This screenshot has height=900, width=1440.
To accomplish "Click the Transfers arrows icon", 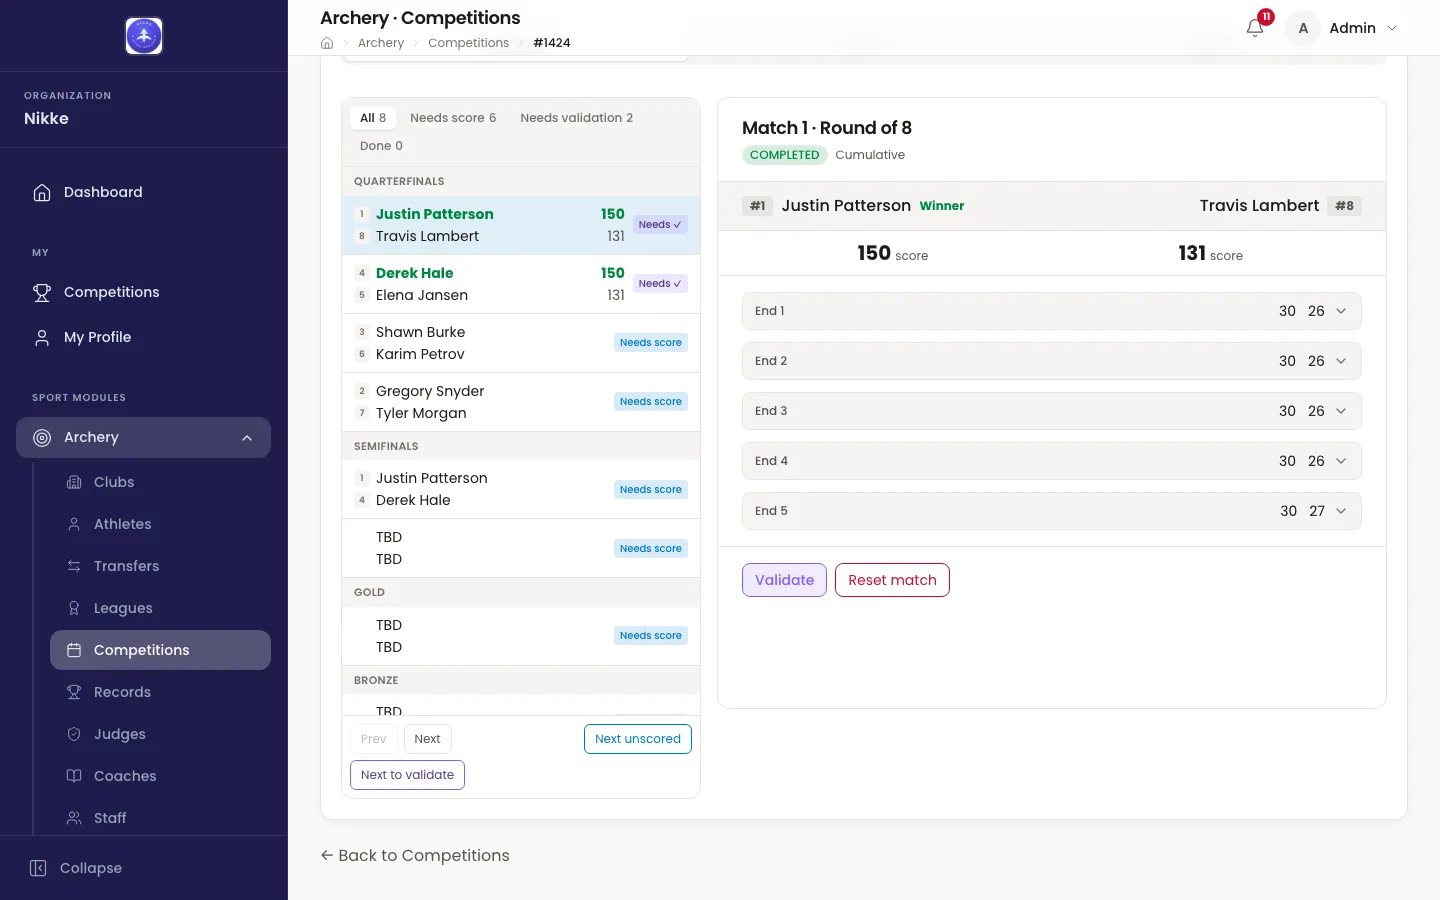I will [x=74, y=566].
